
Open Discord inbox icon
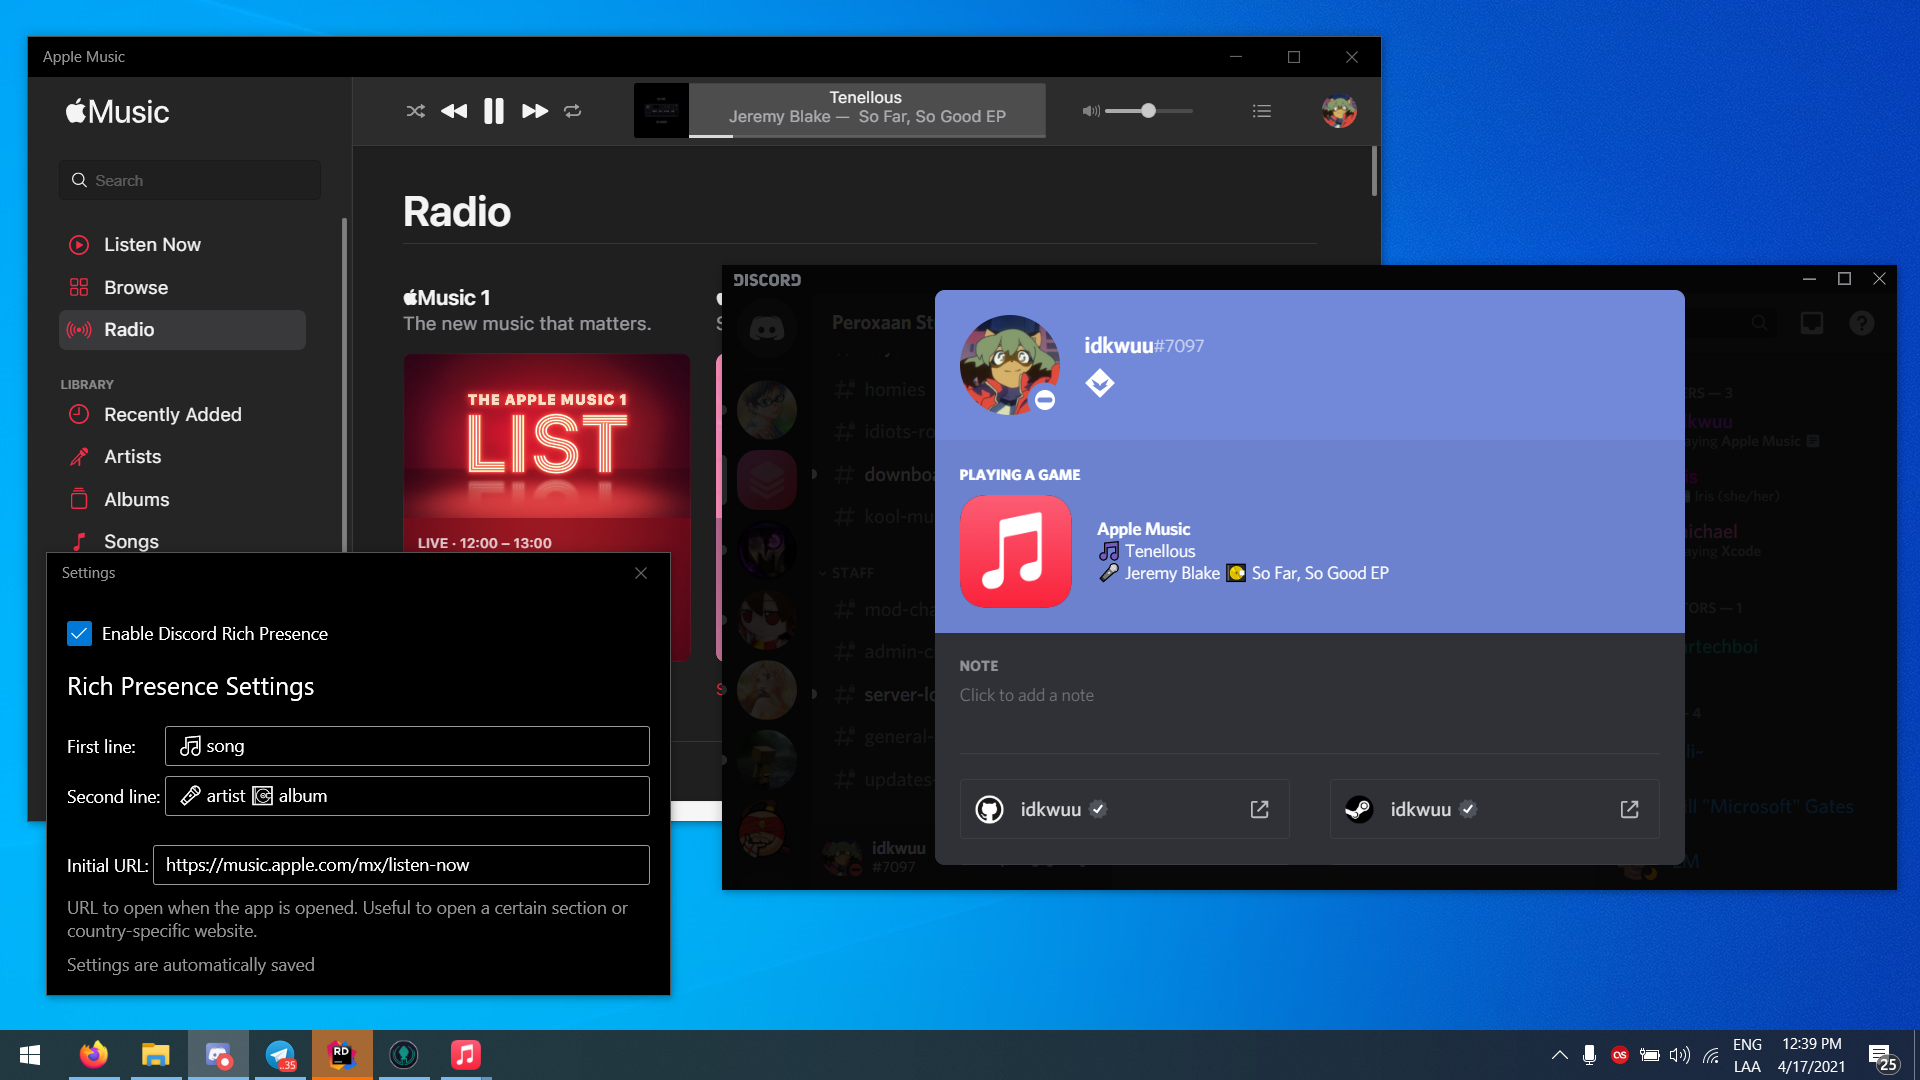coord(1811,323)
